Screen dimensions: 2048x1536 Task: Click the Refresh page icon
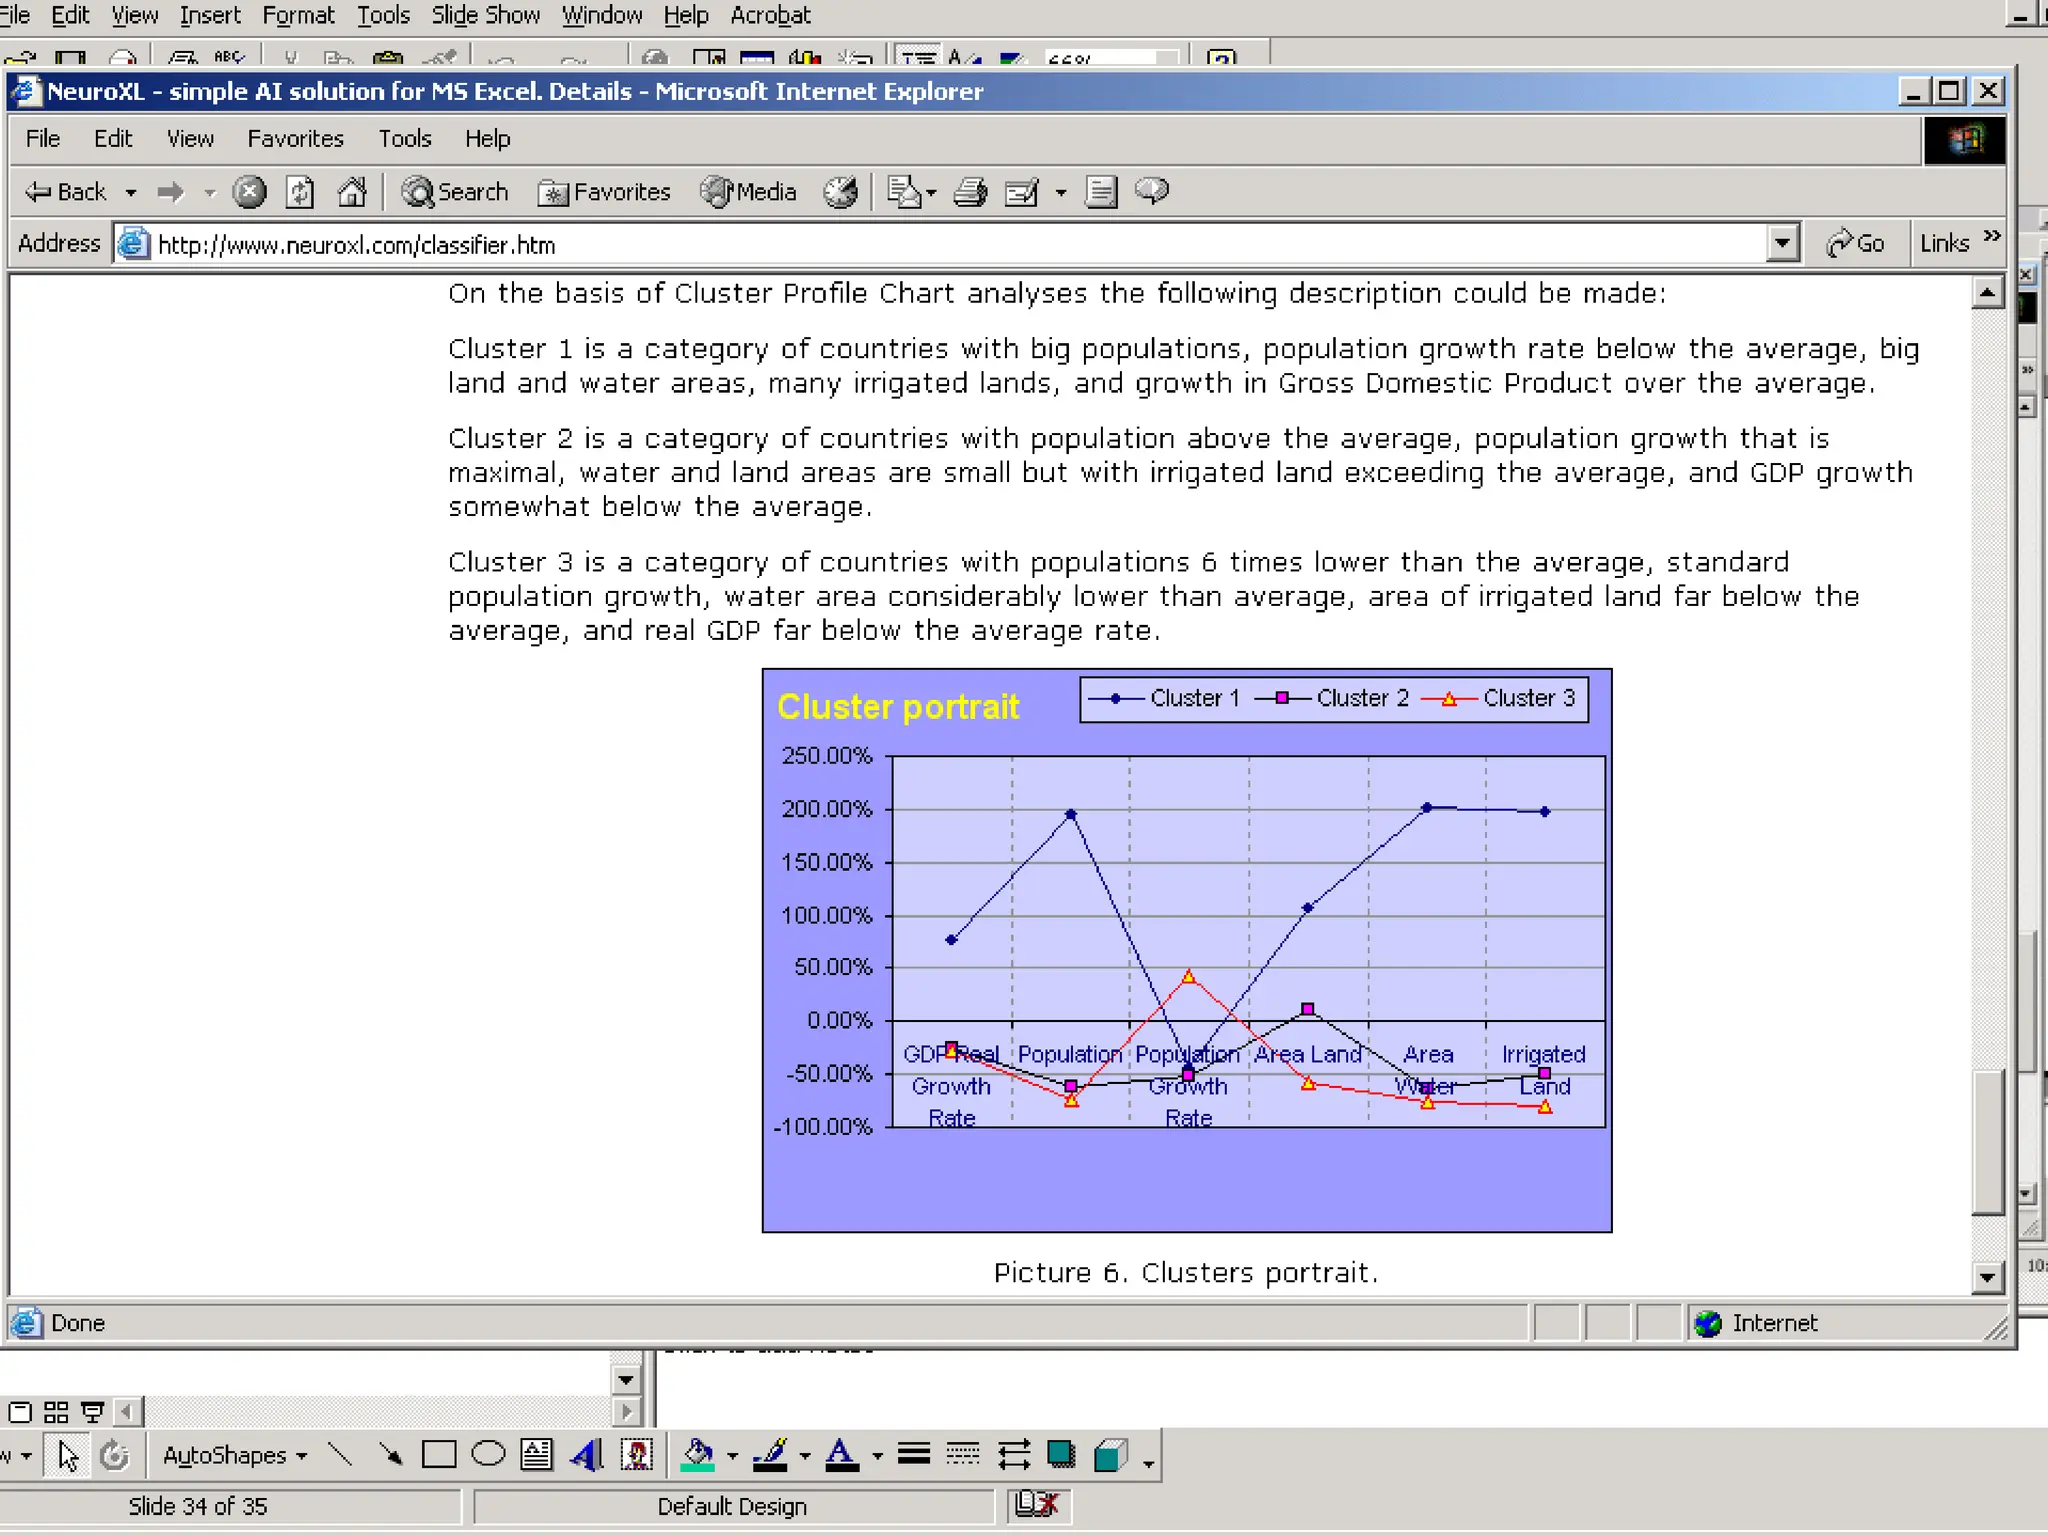click(x=300, y=191)
